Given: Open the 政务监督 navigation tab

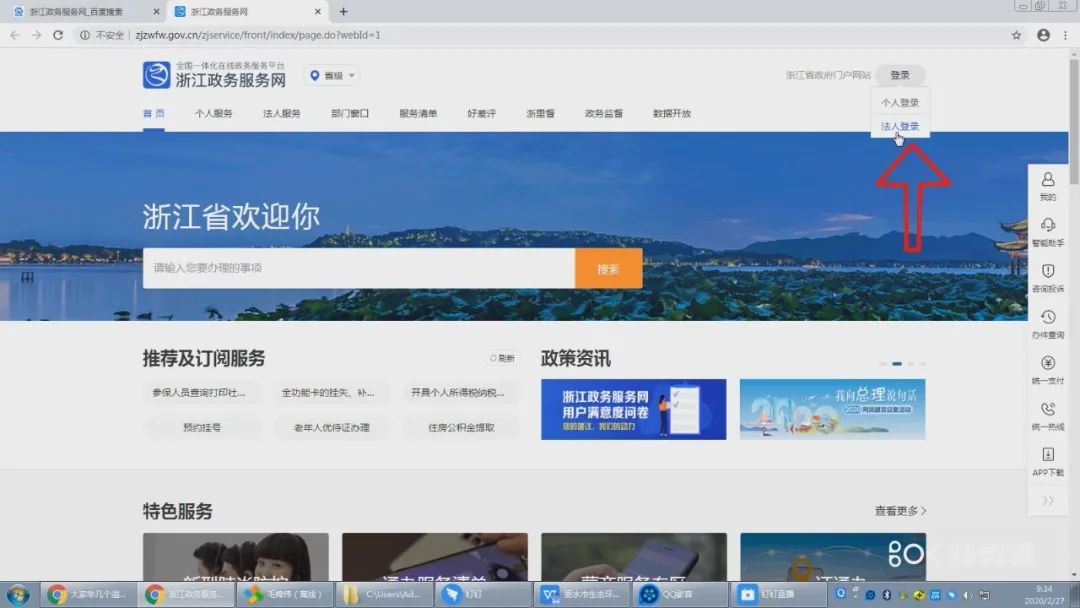Looking at the screenshot, I should pos(603,114).
